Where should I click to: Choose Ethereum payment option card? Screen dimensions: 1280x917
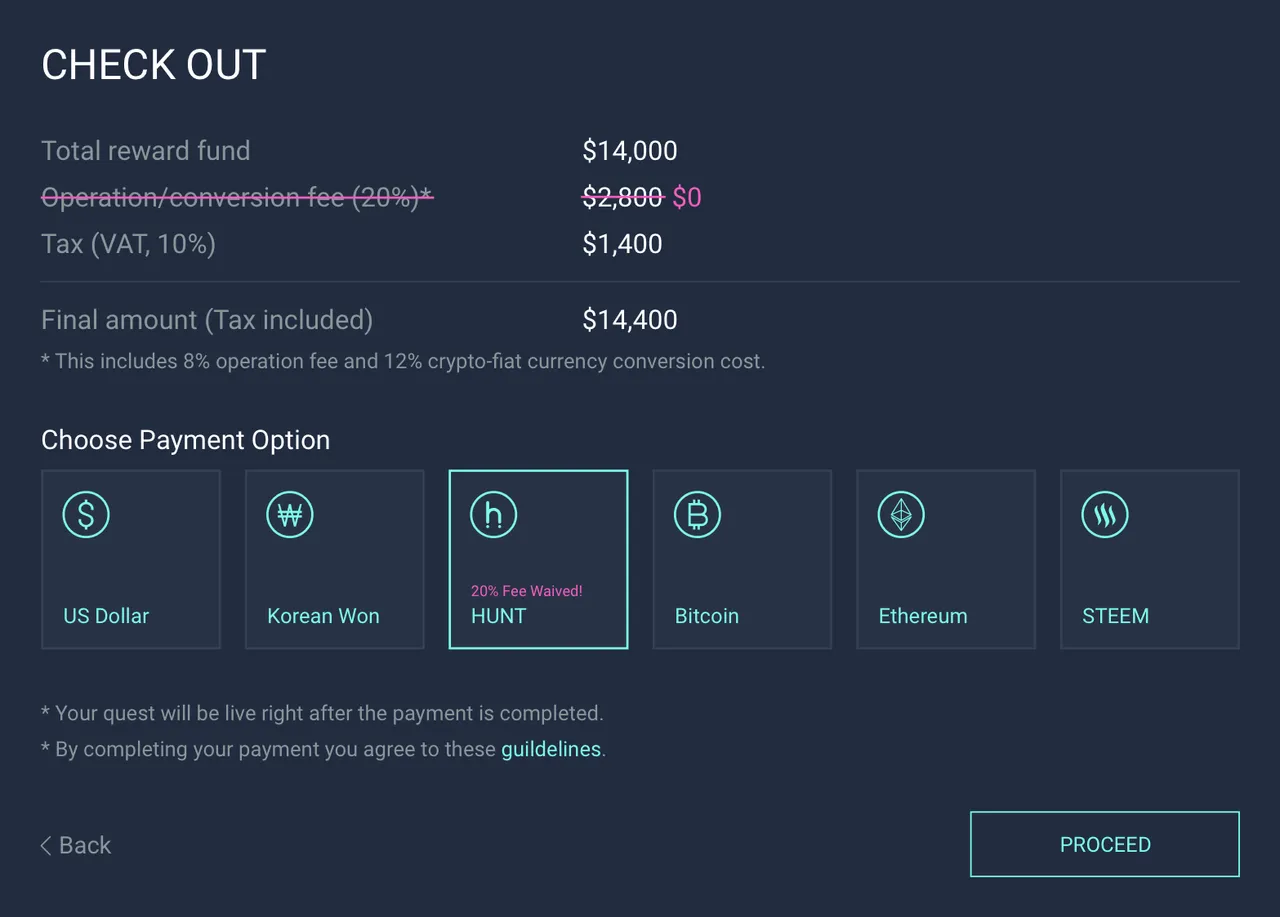[946, 560]
